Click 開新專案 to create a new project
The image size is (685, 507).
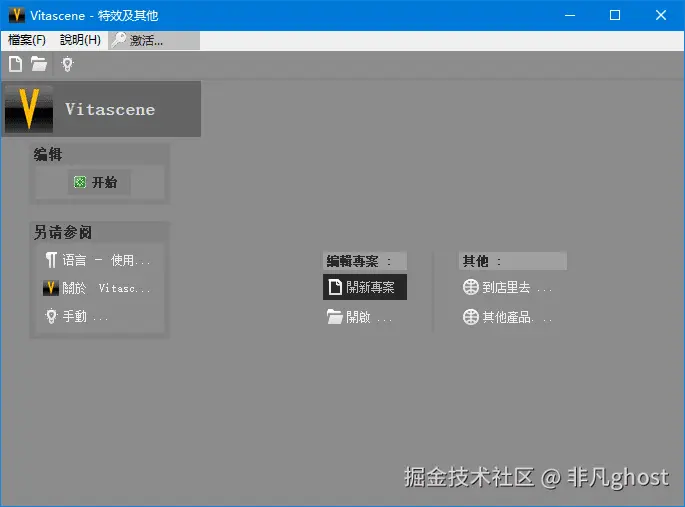(365, 287)
